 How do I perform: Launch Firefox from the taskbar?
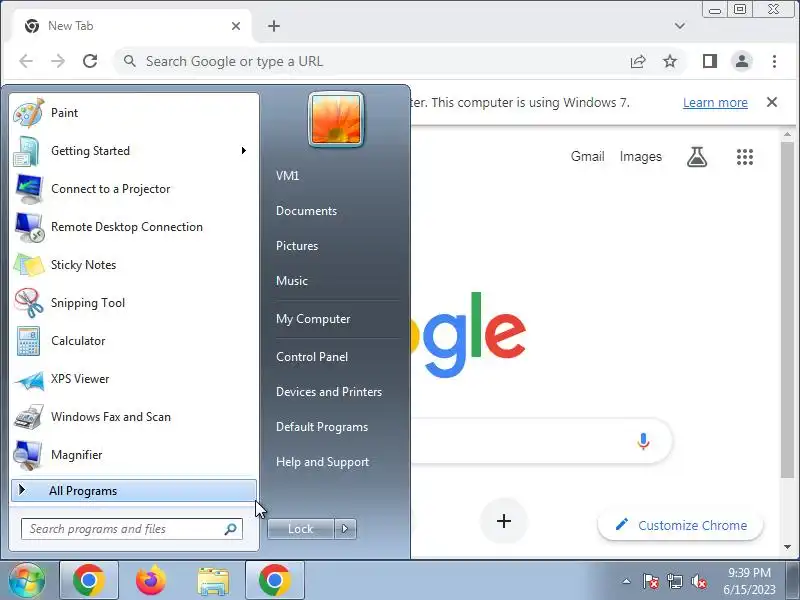(151, 580)
